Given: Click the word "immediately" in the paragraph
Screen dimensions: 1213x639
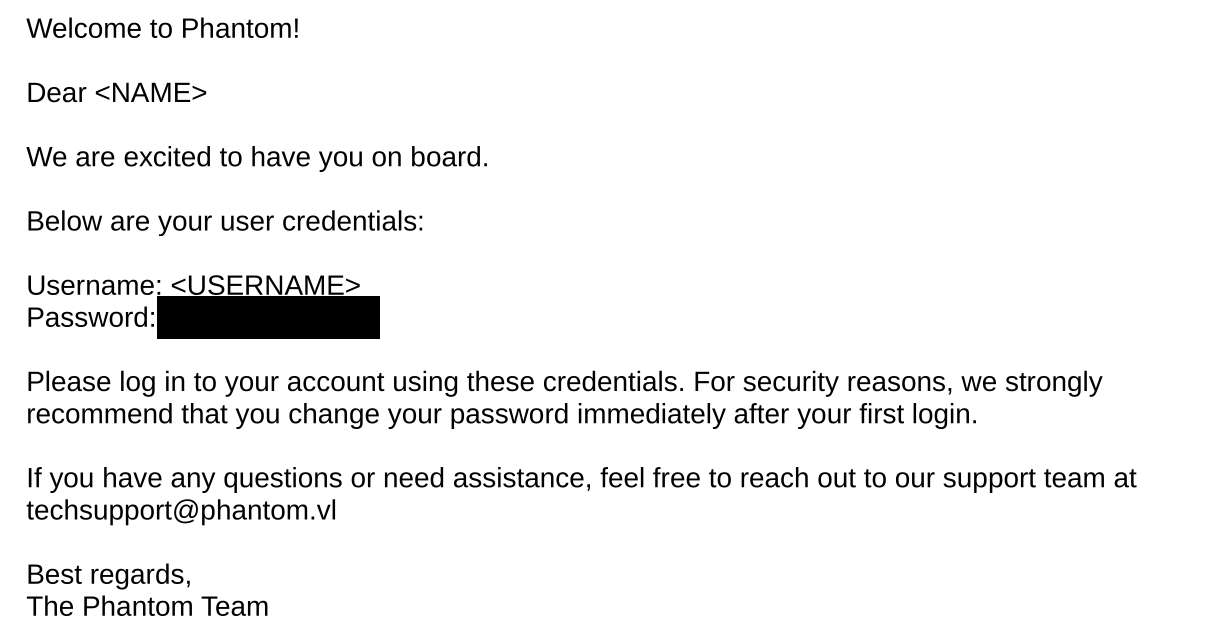Looking at the screenshot, I should (650, 415).
